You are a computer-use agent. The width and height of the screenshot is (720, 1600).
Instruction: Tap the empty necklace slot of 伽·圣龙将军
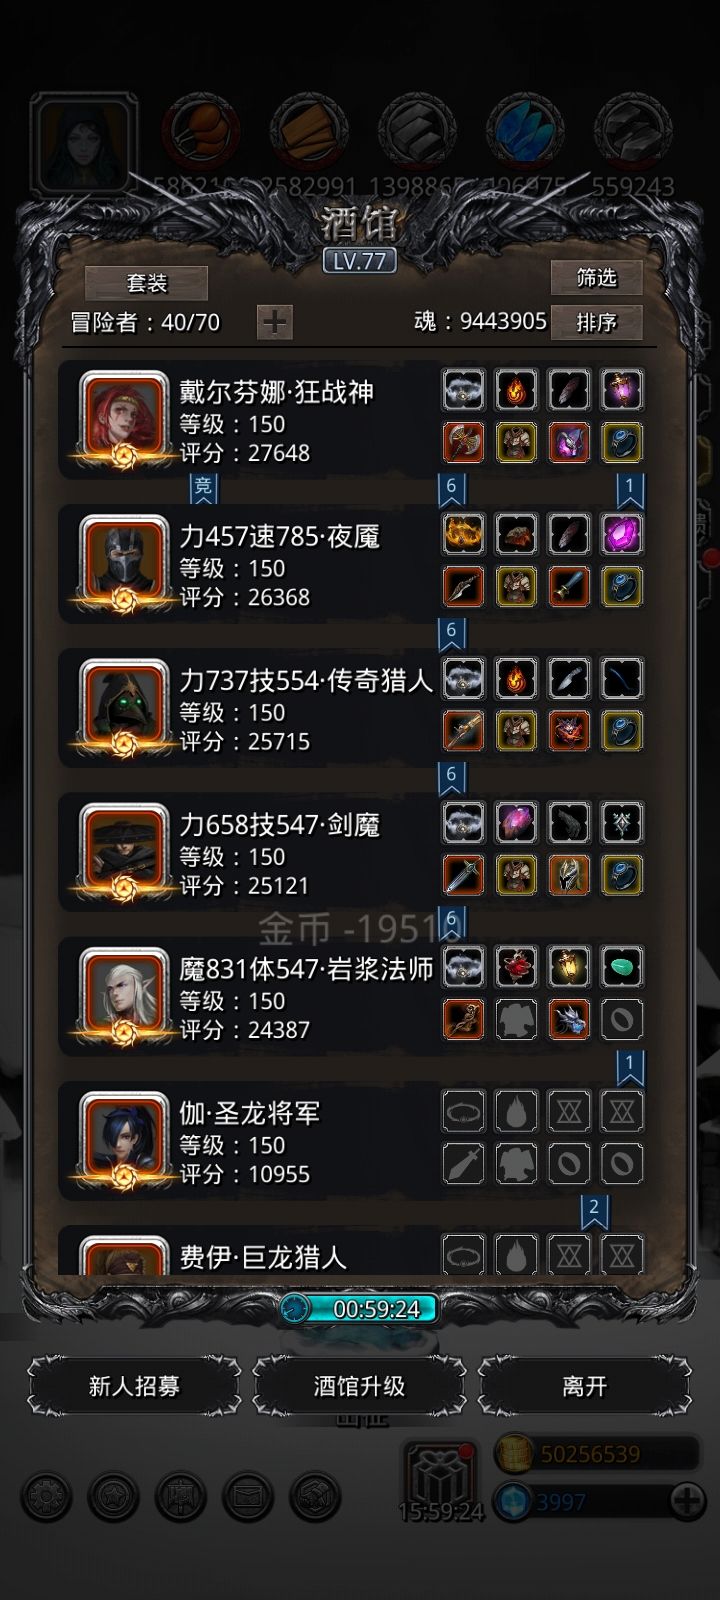click(x=463, y=1111)
